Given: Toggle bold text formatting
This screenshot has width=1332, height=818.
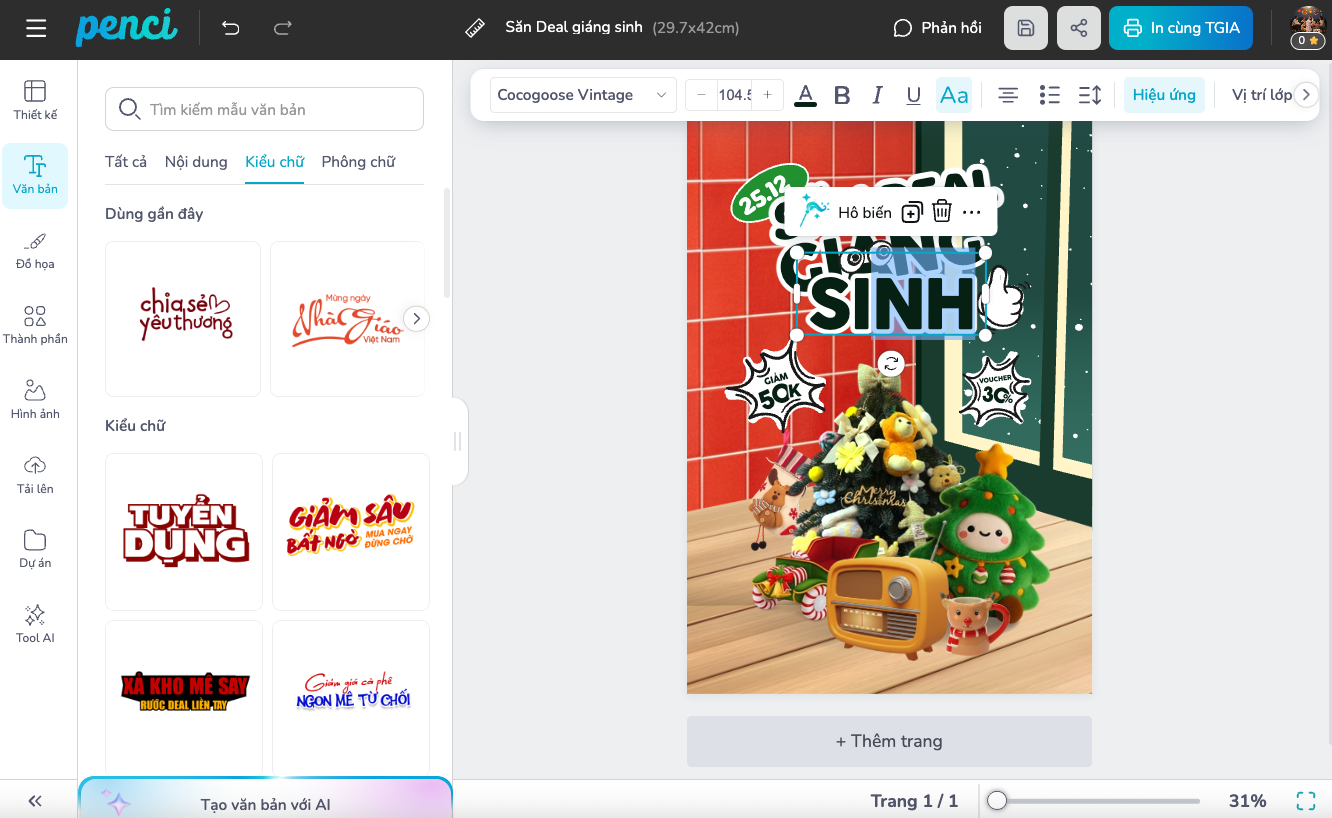Looking at the screenshot, I should point(842,95).
